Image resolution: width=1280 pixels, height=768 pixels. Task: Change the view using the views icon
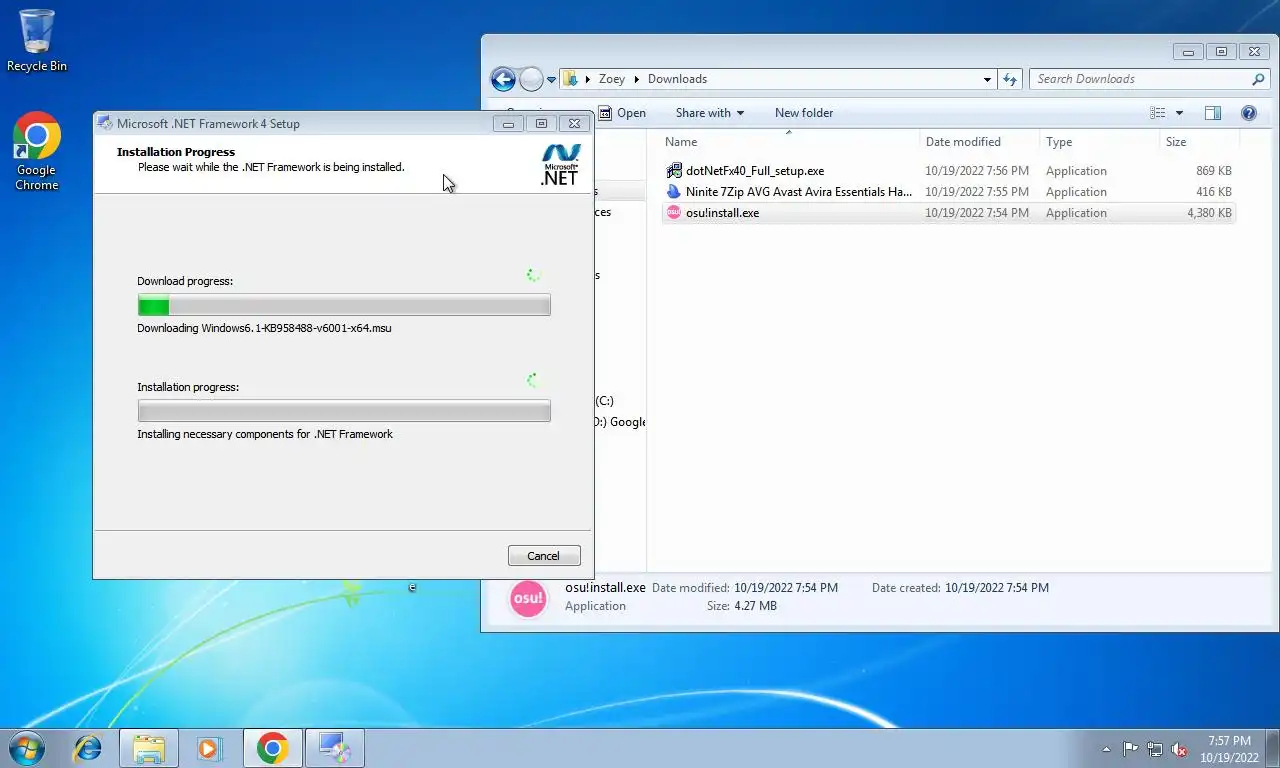1158,113
